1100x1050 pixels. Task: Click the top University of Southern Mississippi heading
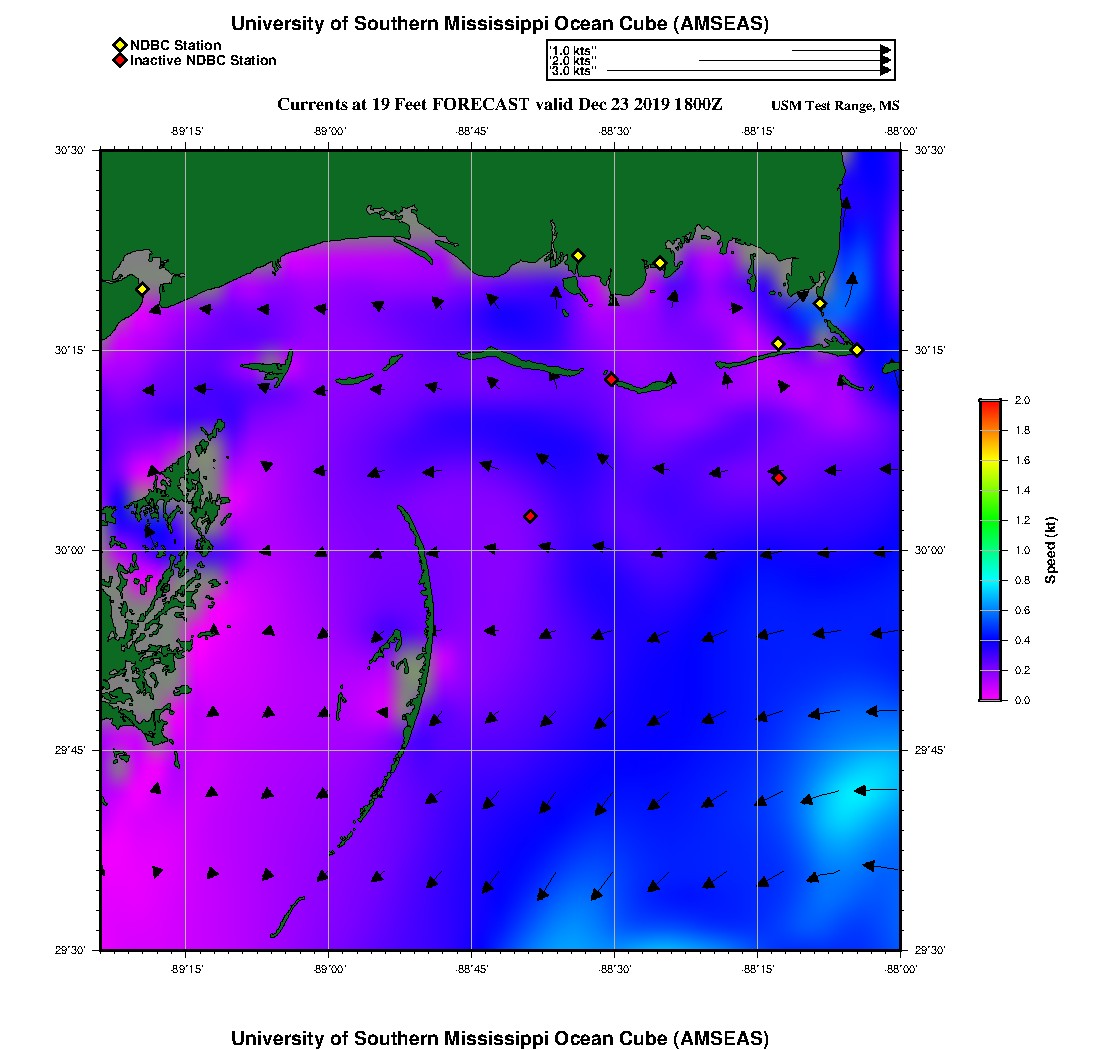pos(500,23)
